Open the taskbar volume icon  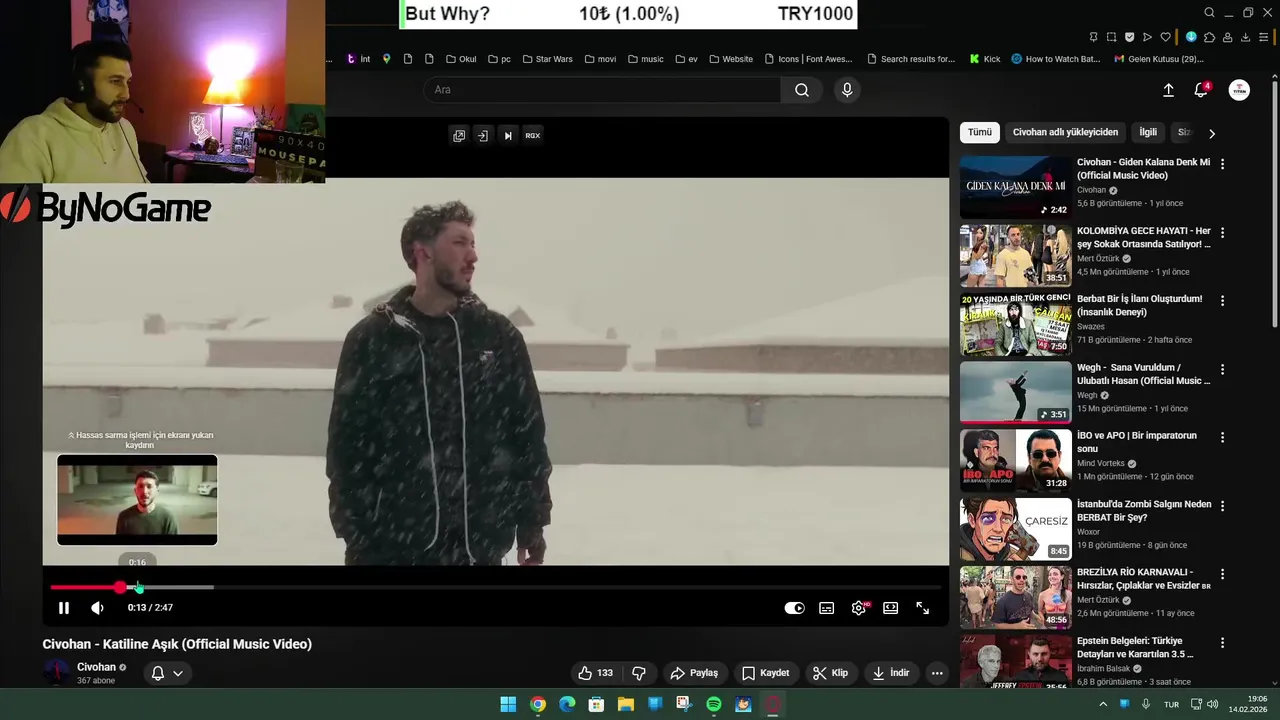point(1212,704)
